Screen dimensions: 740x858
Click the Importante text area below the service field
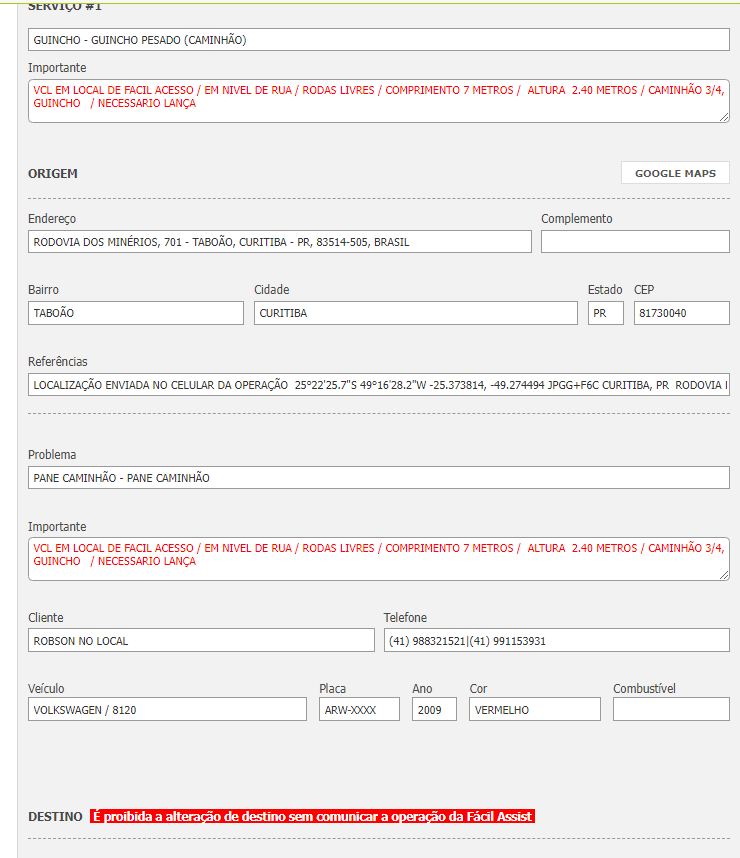tap(378, 101)
